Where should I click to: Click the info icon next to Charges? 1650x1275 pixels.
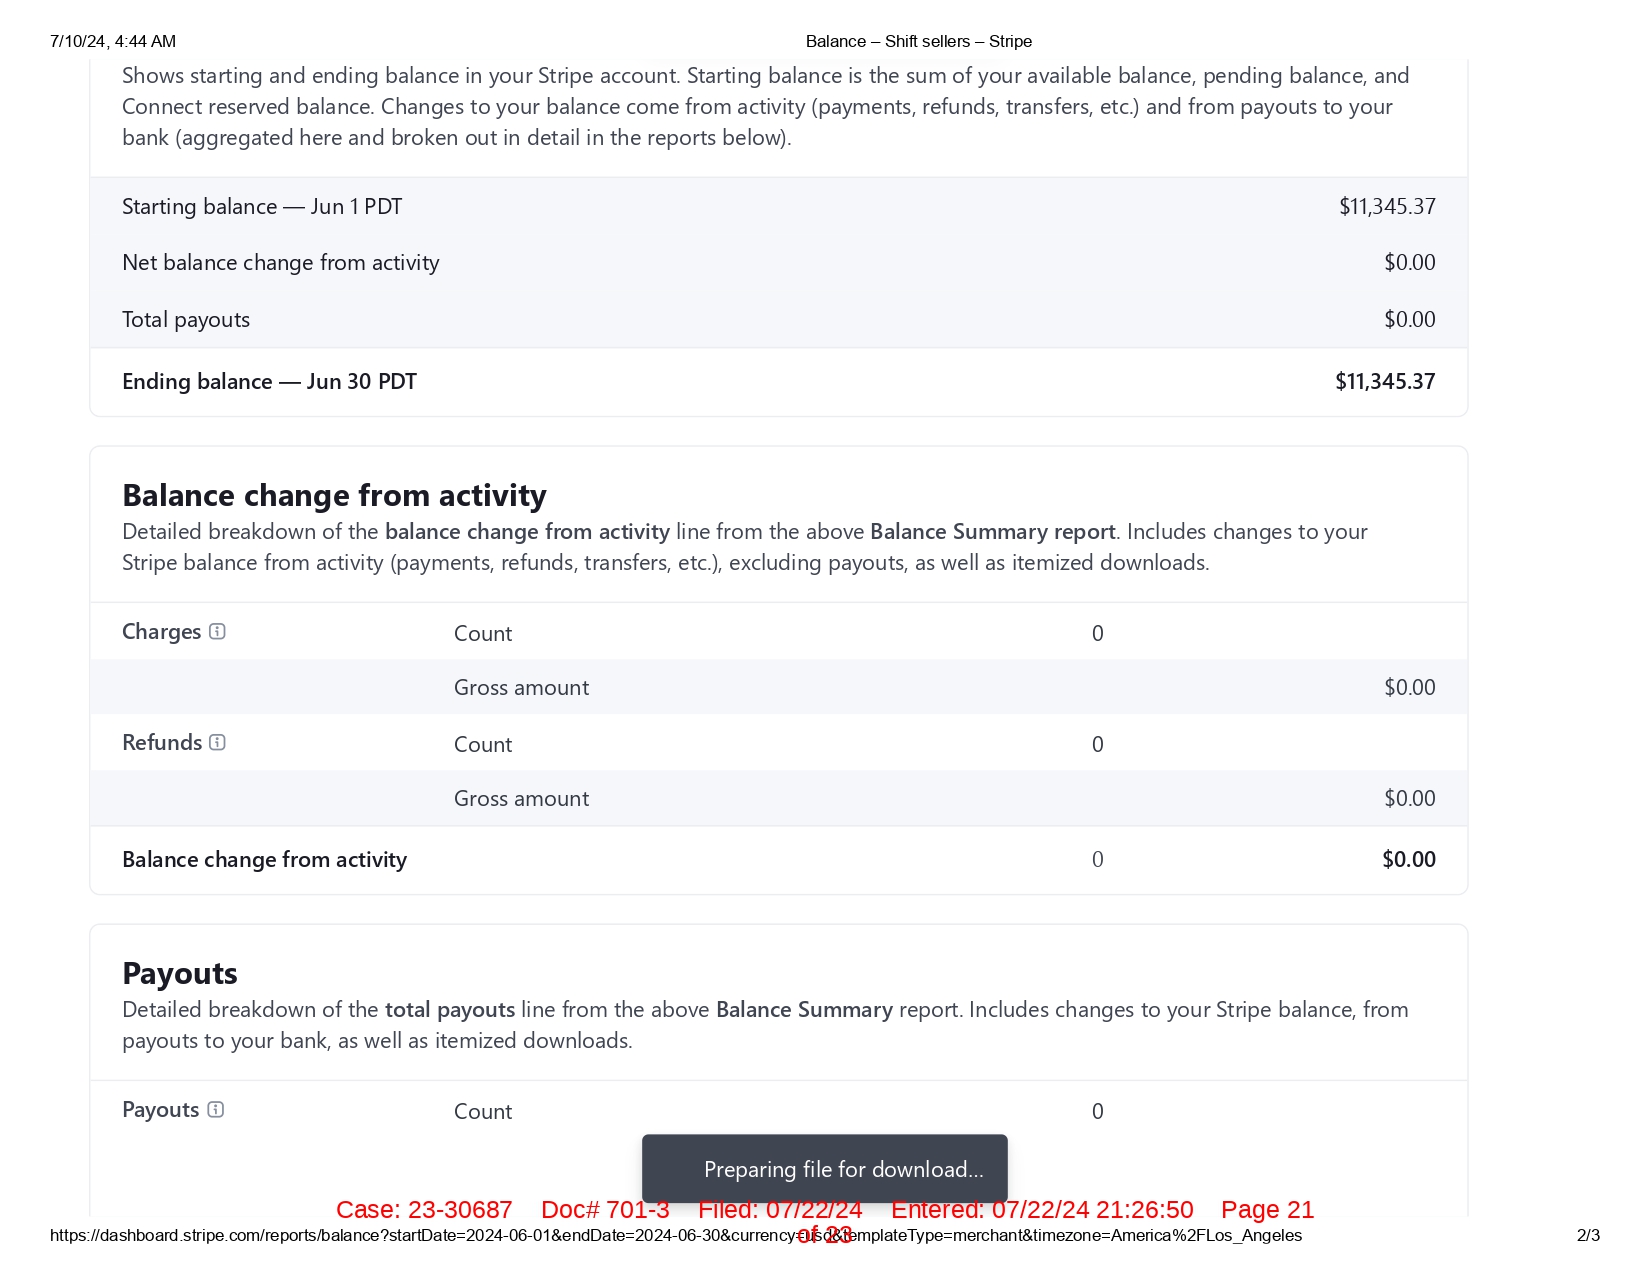point(217,632)
